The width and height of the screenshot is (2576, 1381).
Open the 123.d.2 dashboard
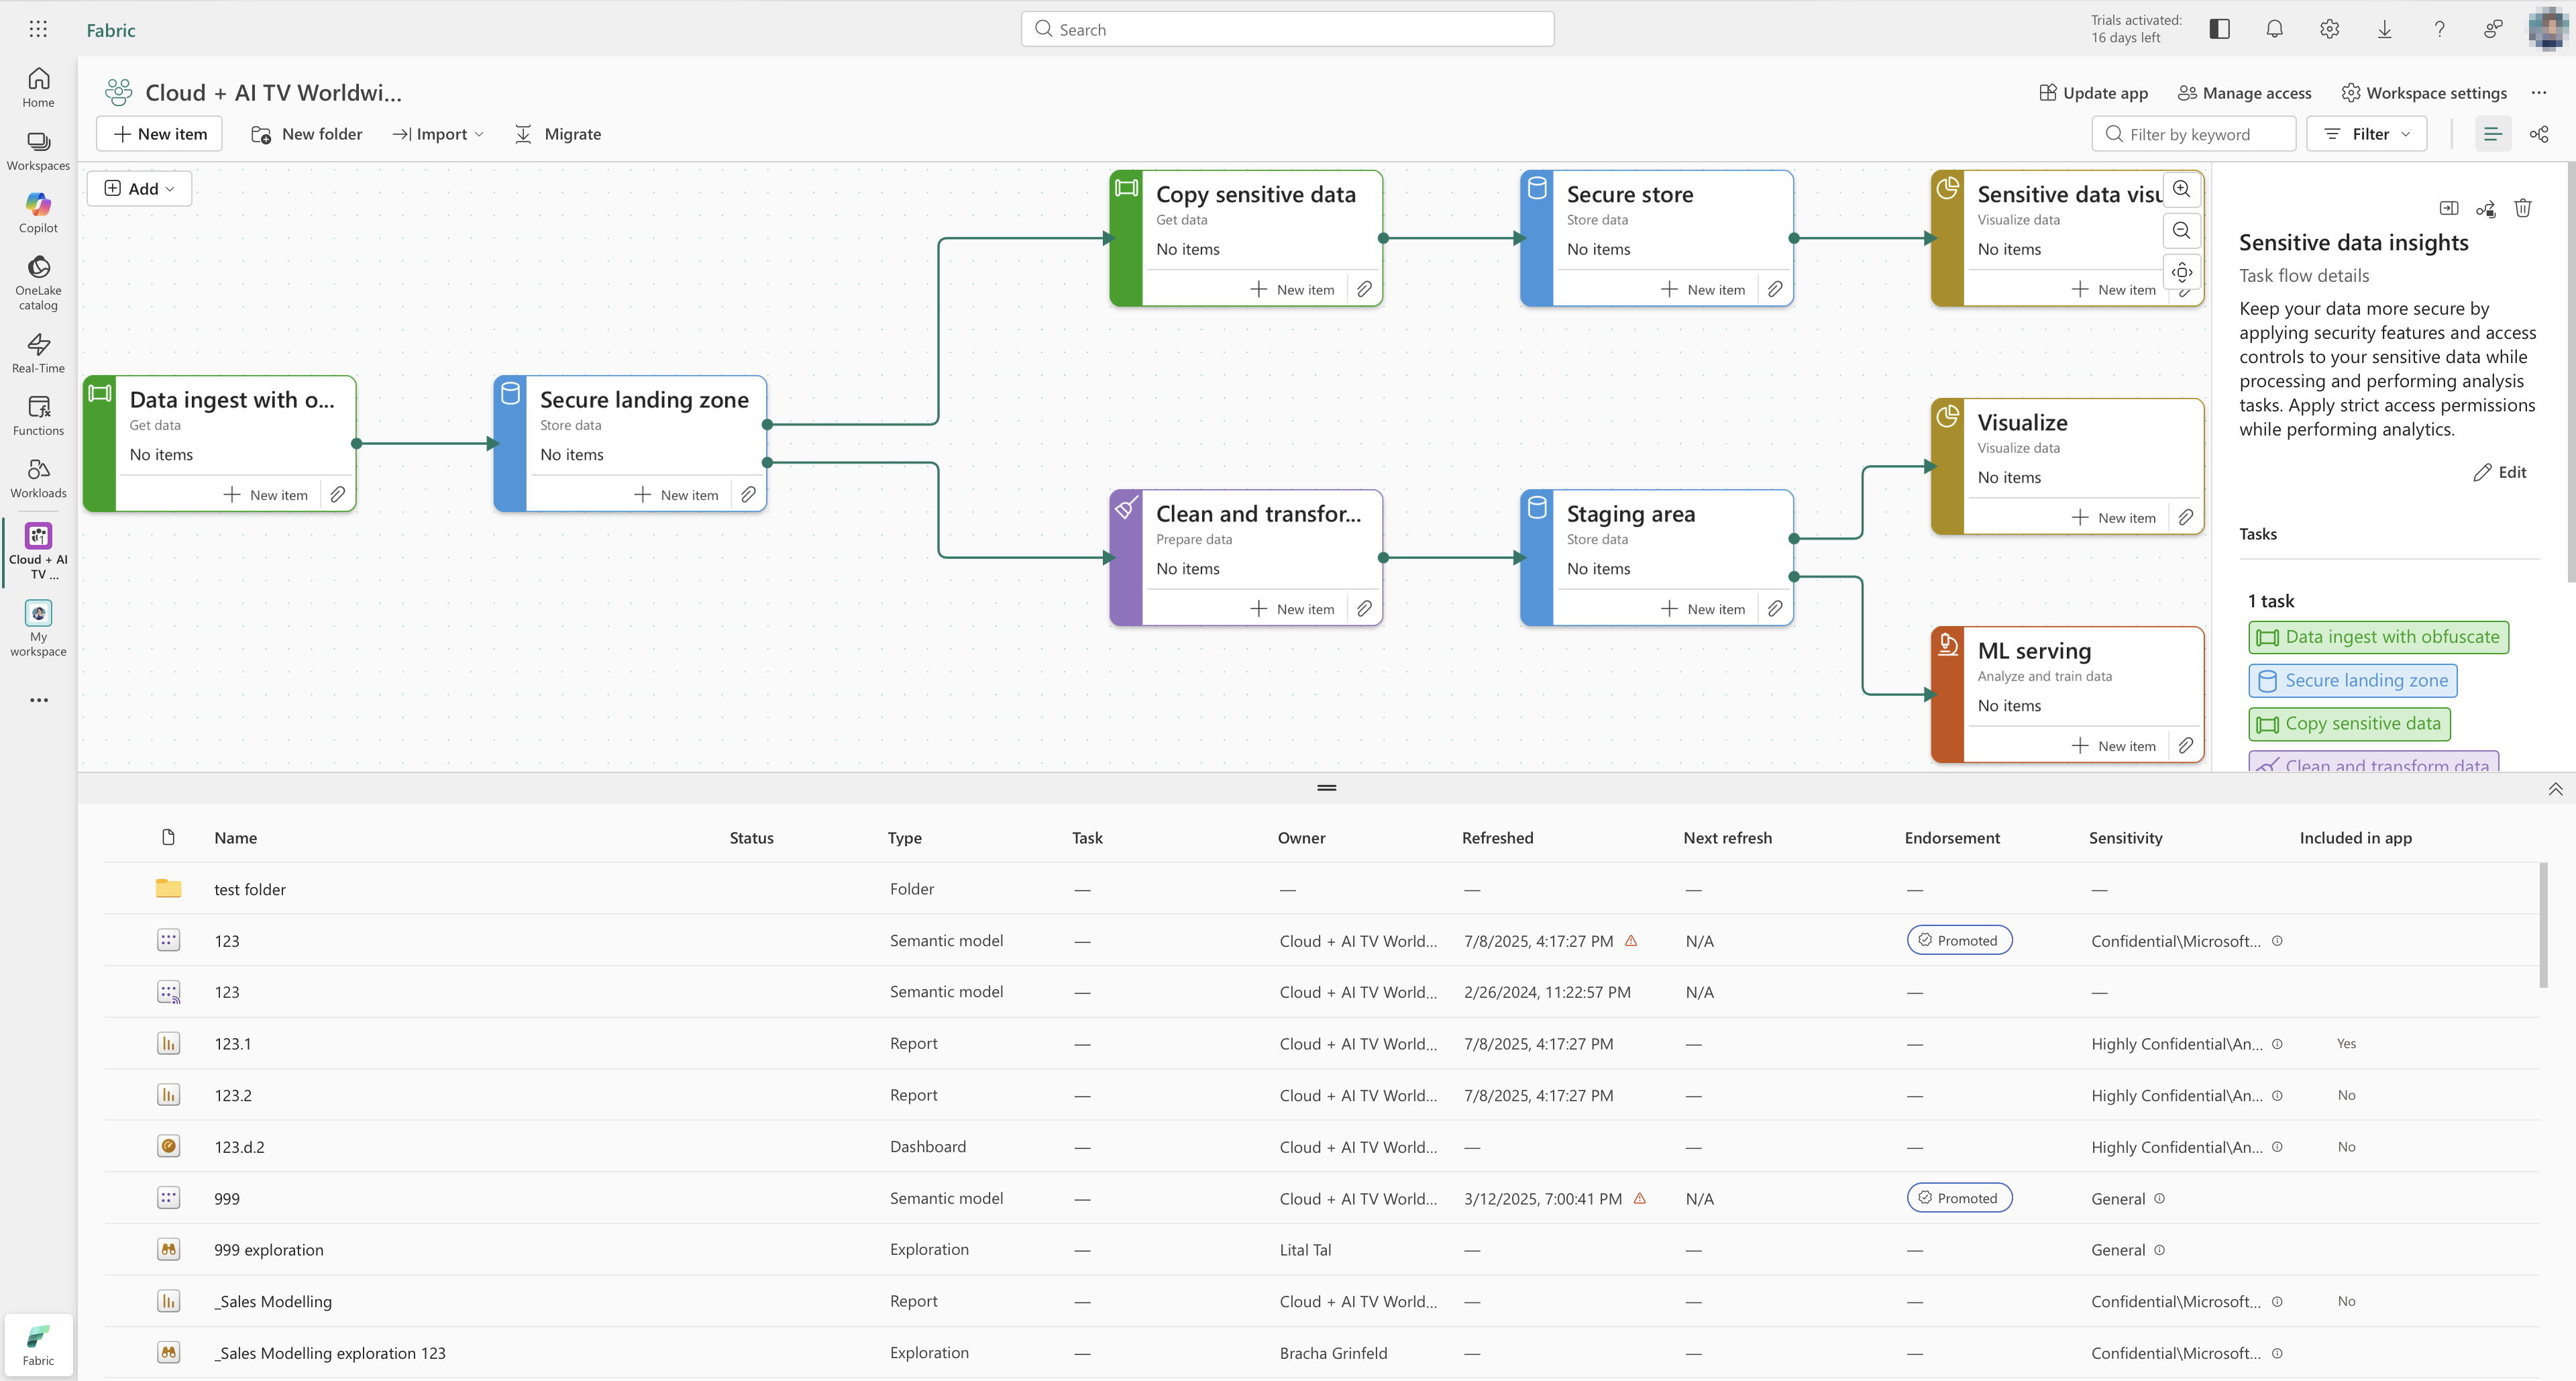pyautogui.click(x=239, y=1147)
